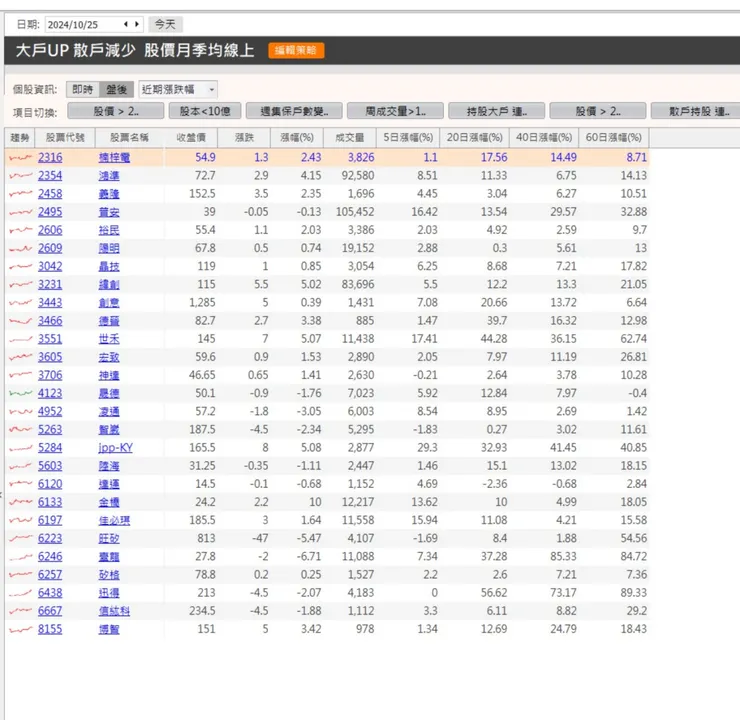This screenshot has height=720, width=740.
Task: Advance the date with right arrow
Action: click(137, 24)
